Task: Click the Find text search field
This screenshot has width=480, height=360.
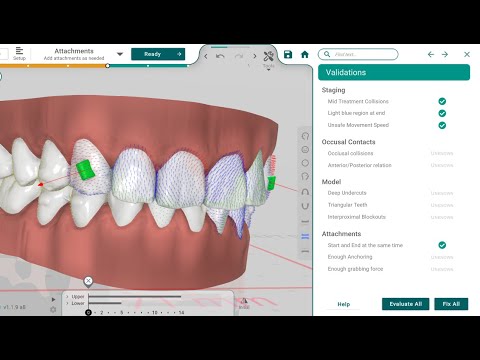Action: click(x=358, y=54)
